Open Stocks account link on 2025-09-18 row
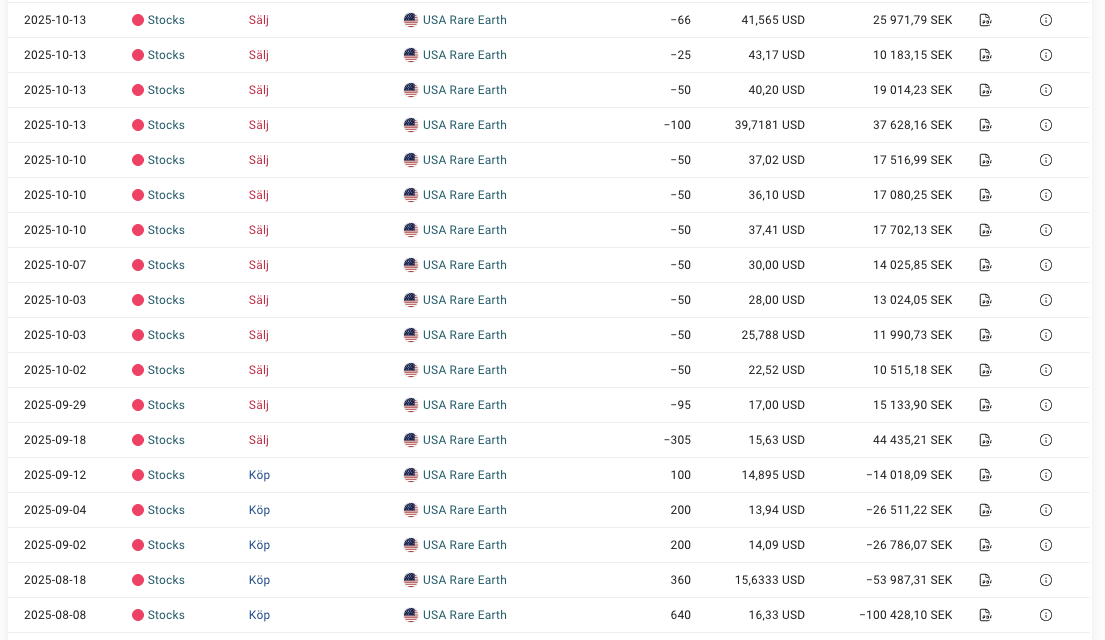The width and height of the screenshot is (1105, 640). pos(166,440)
